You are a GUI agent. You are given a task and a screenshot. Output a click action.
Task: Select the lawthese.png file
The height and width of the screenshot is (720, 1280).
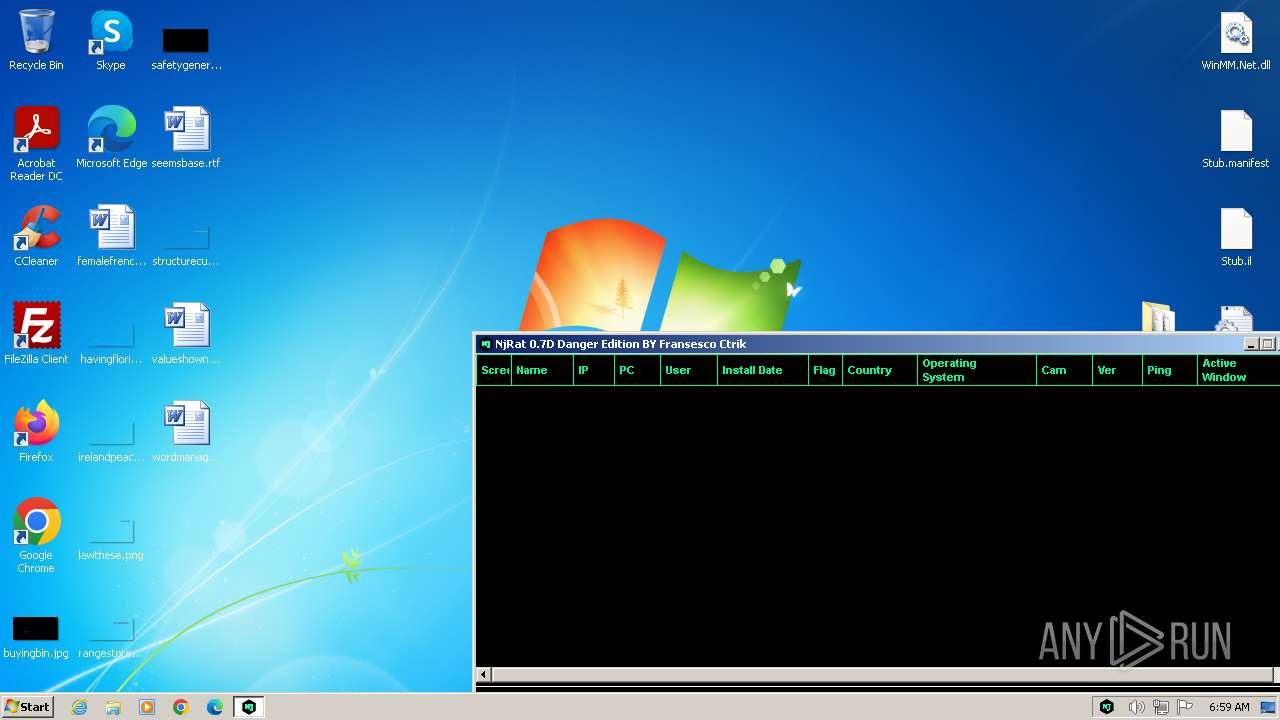click(111, 540)
